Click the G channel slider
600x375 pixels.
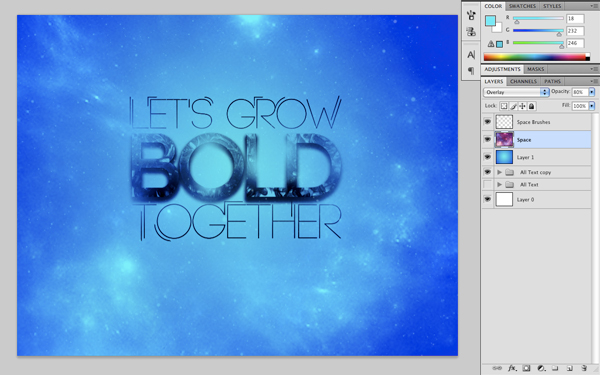pos(538,31)
